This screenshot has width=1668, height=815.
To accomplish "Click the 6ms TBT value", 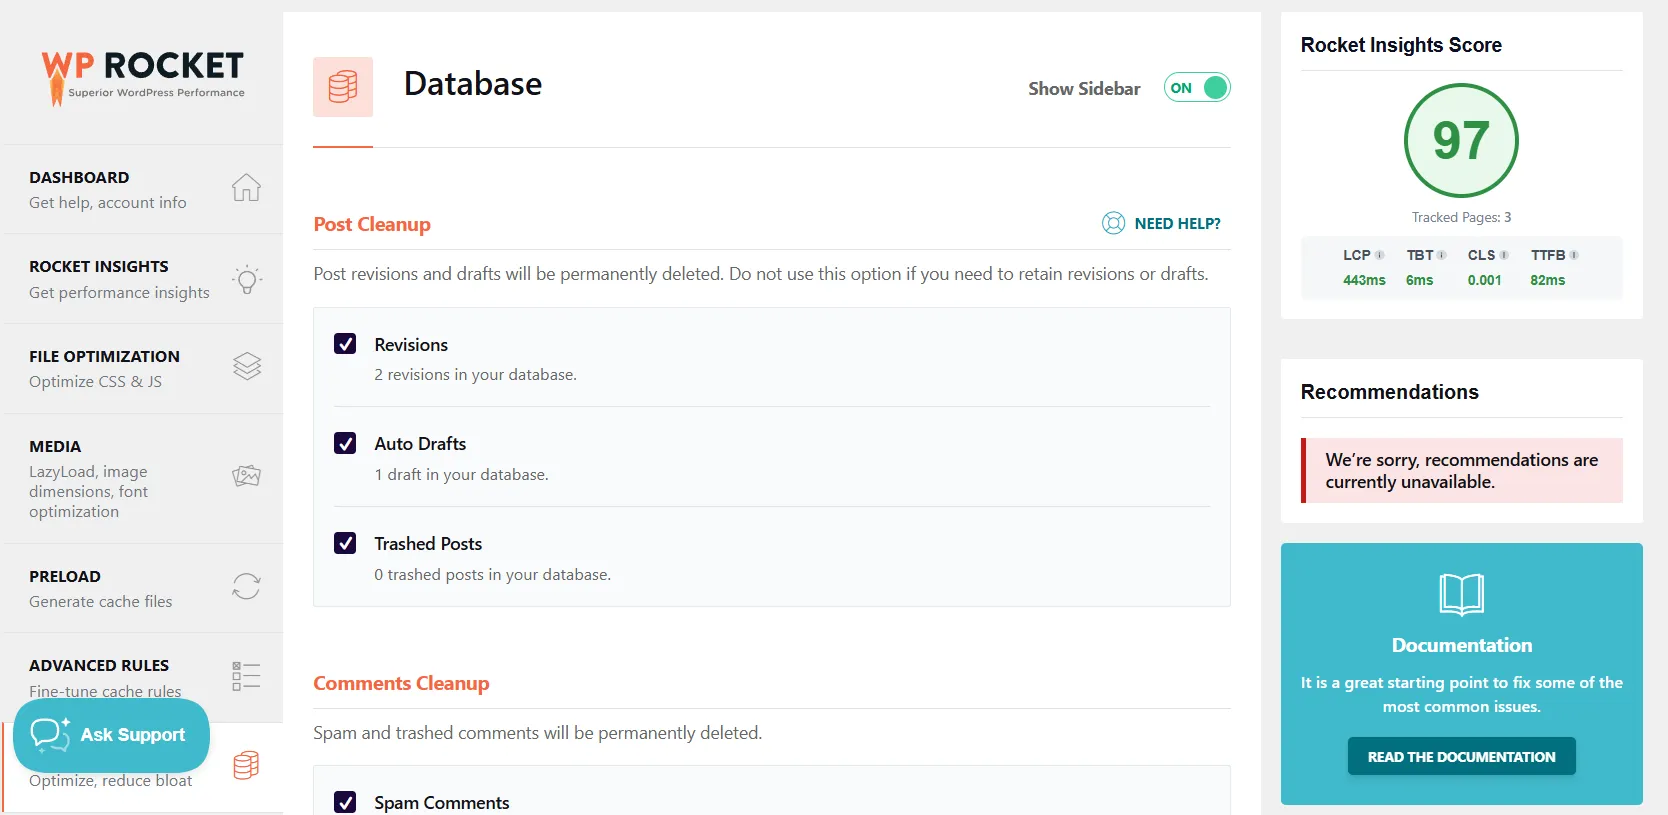I will 1419,280.
